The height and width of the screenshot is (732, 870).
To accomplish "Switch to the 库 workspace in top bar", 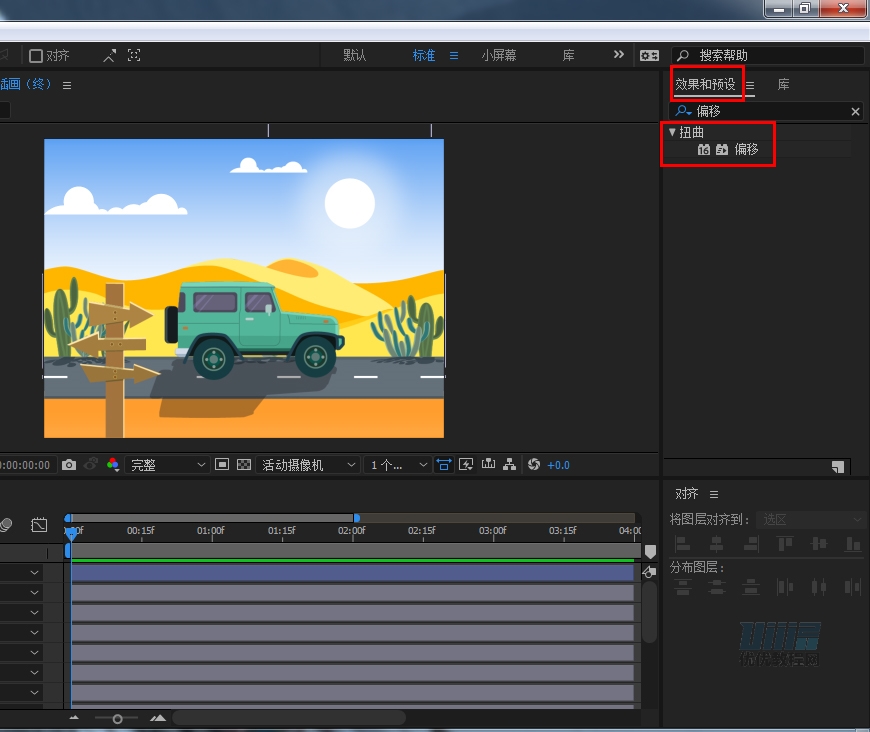I will pos(568,55).
